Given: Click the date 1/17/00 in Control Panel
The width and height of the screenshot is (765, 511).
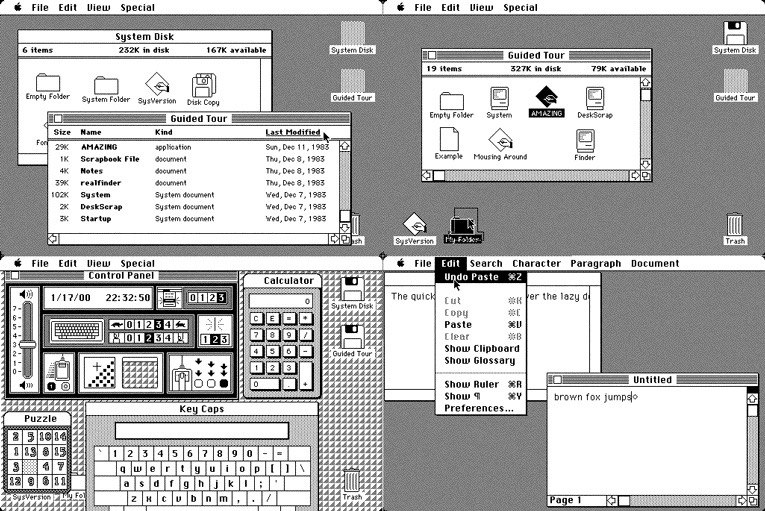Looking at the screenshot, I should pyautogui.click(x=70, y=298).
